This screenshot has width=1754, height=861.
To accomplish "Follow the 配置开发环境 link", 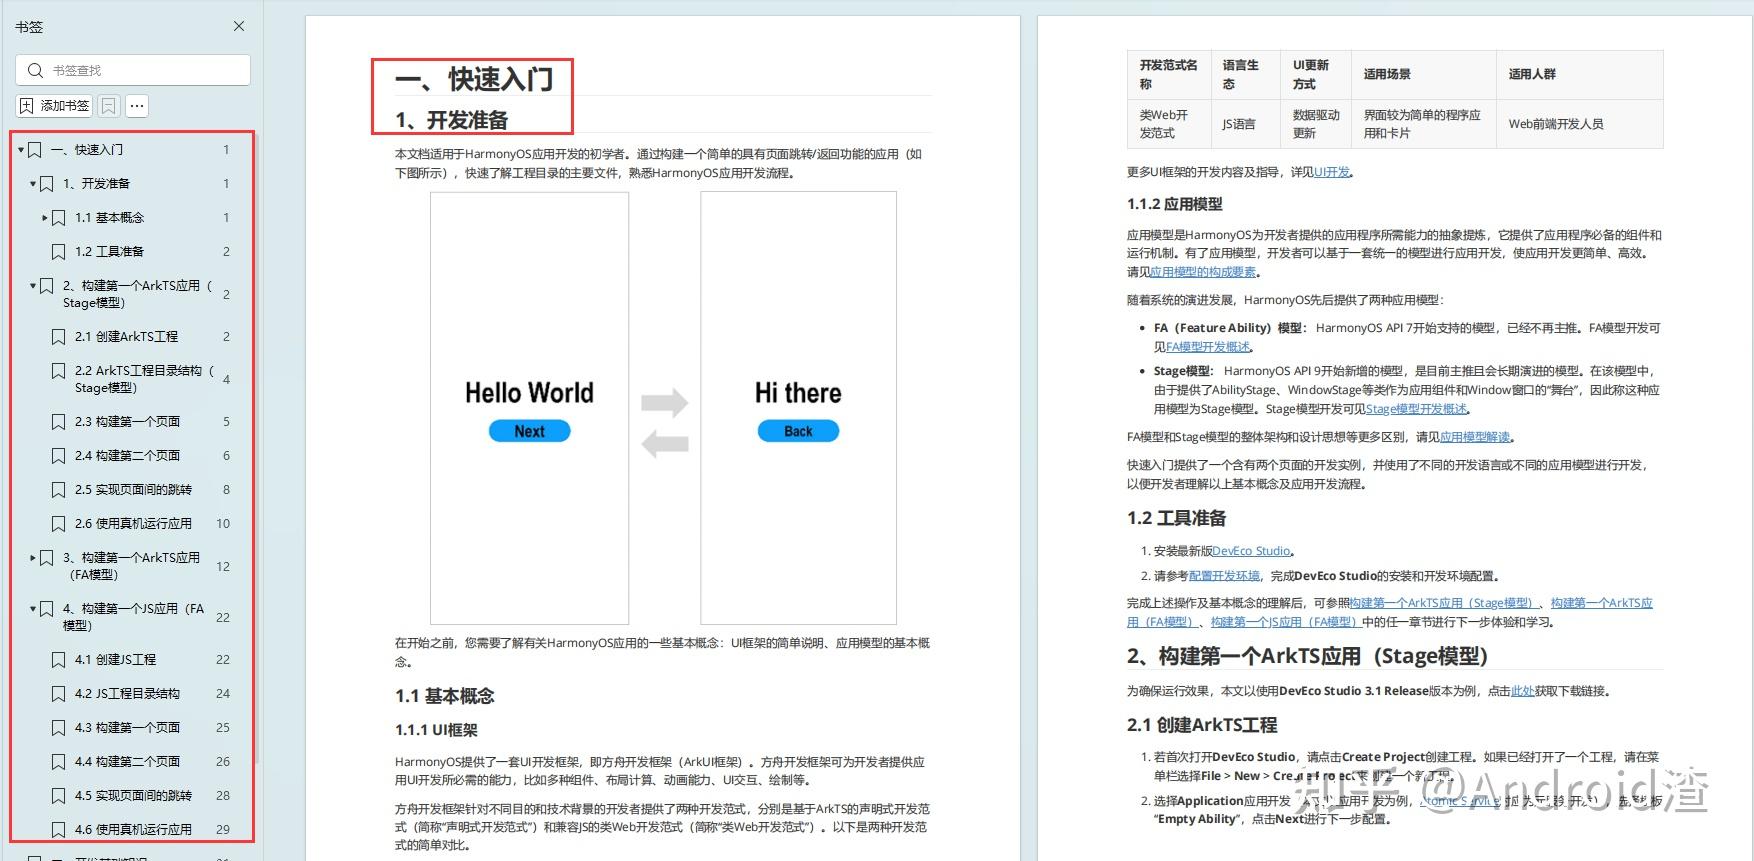I will click(1224, 576).
